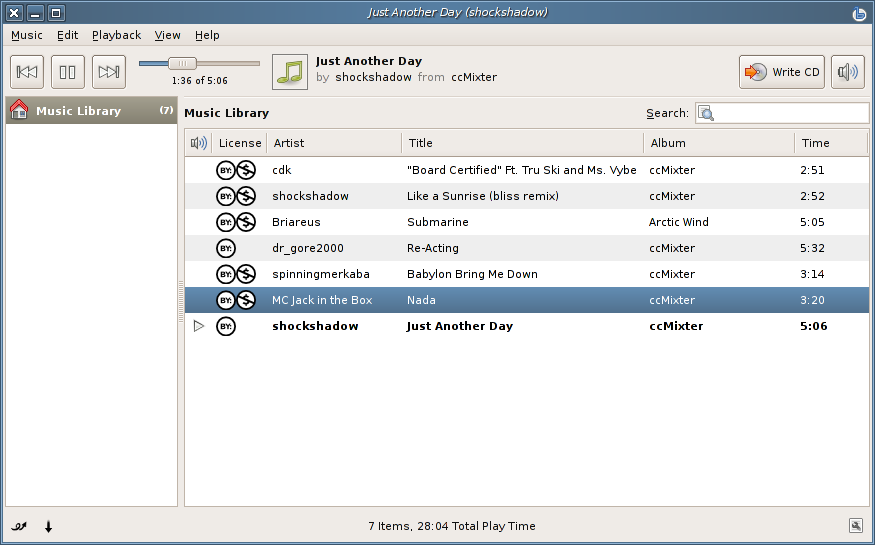The image size is (875, 545).
Task: Select the 'Nada' track title
Action: (x=421, y=300)
